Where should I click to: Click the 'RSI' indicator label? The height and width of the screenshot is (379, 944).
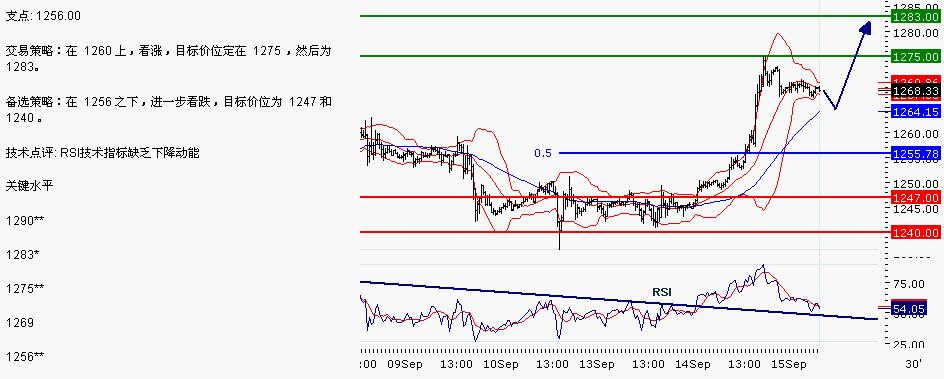click(x=662, y=292)
